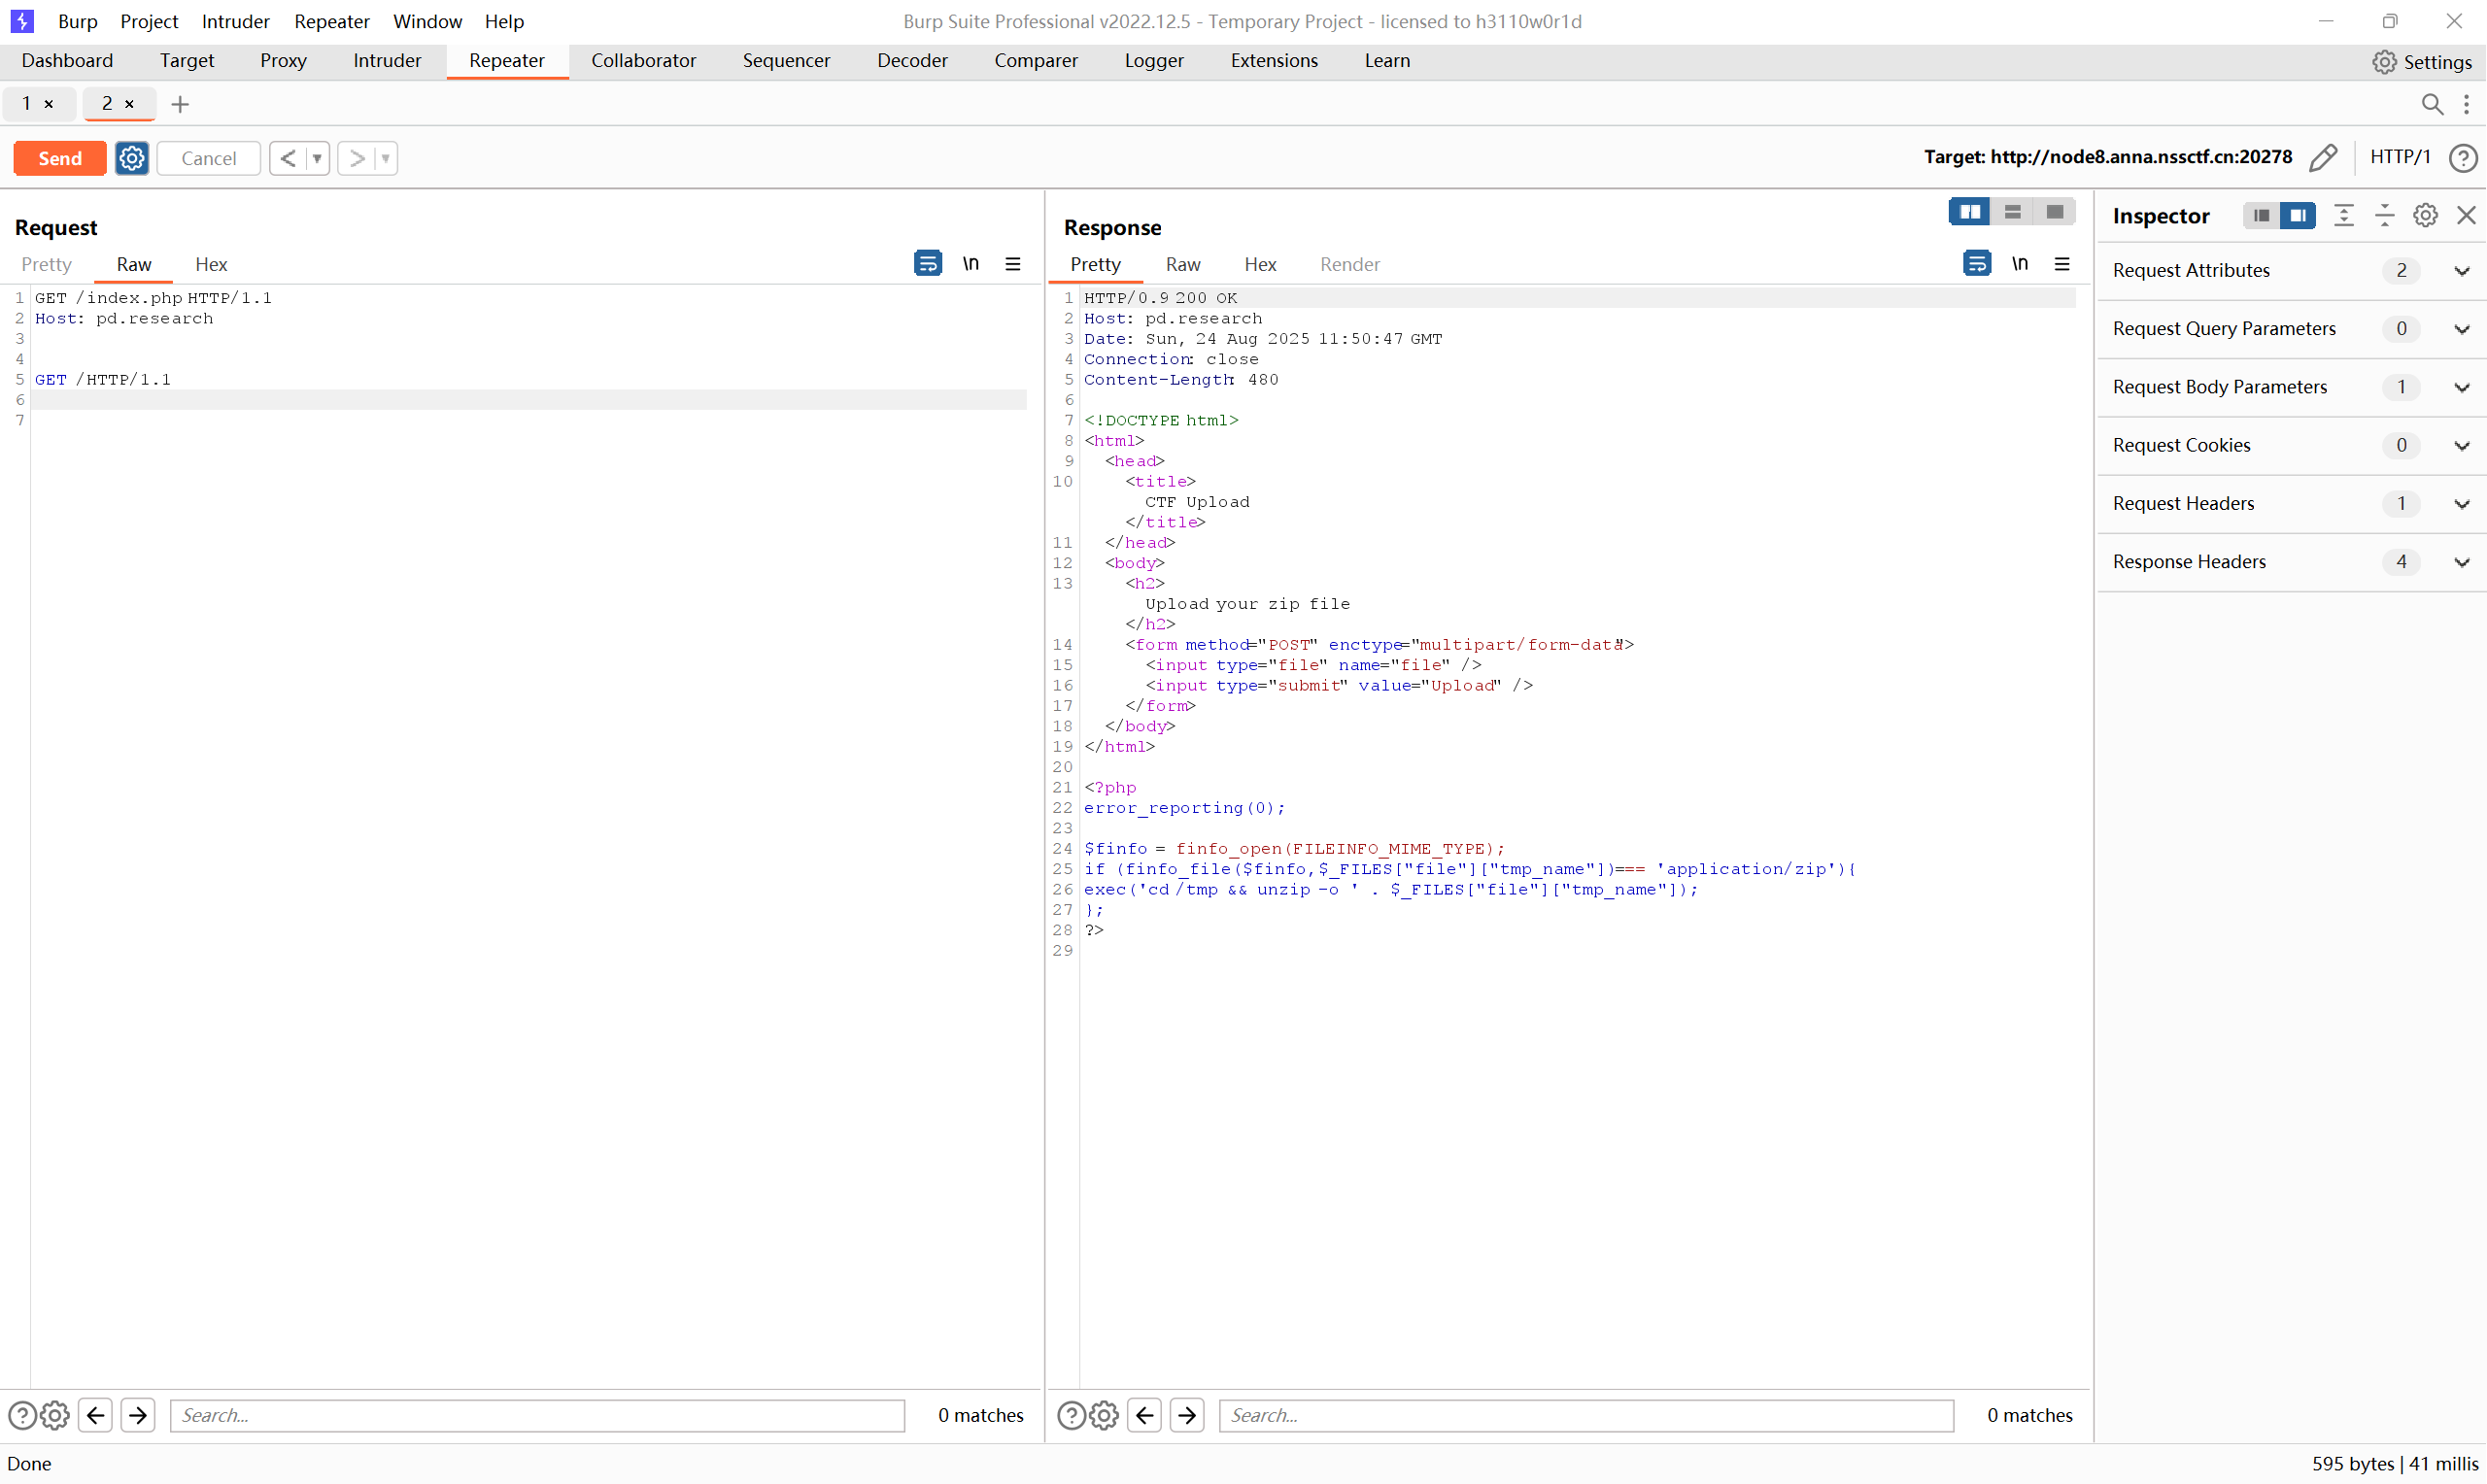The image size is (2487, 1484).
Task: Go to next match in response search
Action: [1187, 1415]
